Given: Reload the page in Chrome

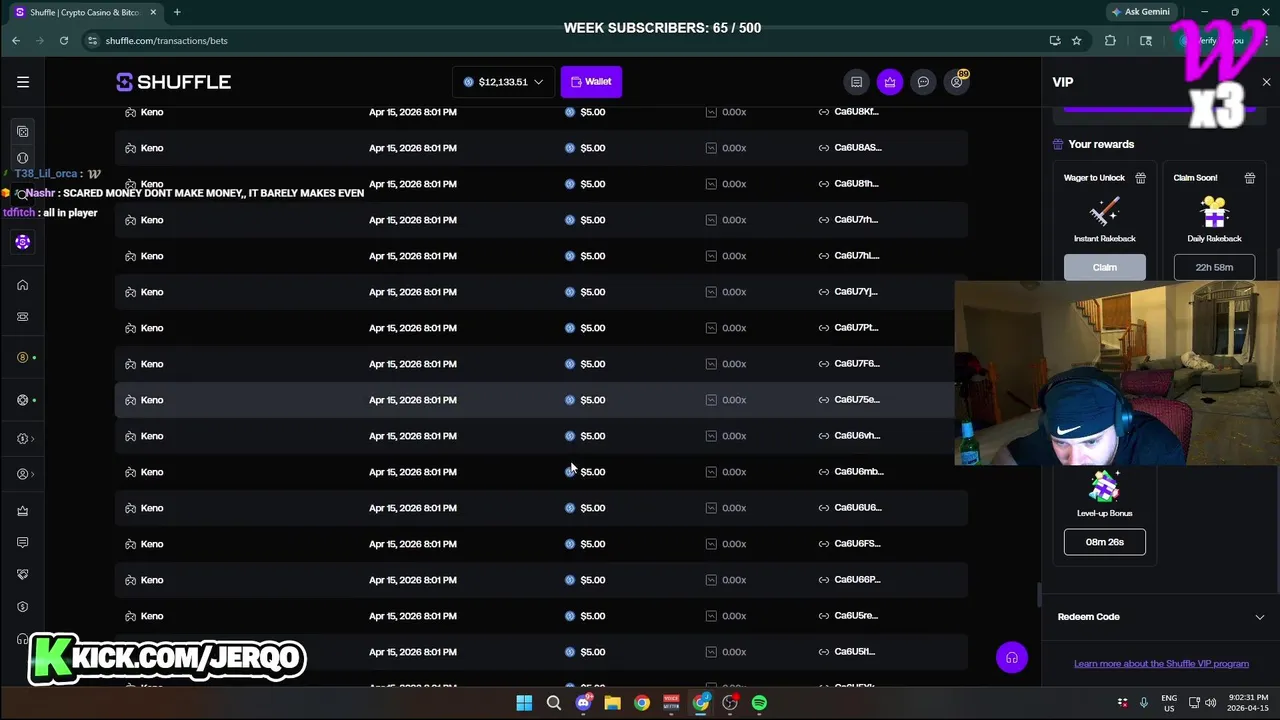Looking at the screenshot, I should coord(64,41).
